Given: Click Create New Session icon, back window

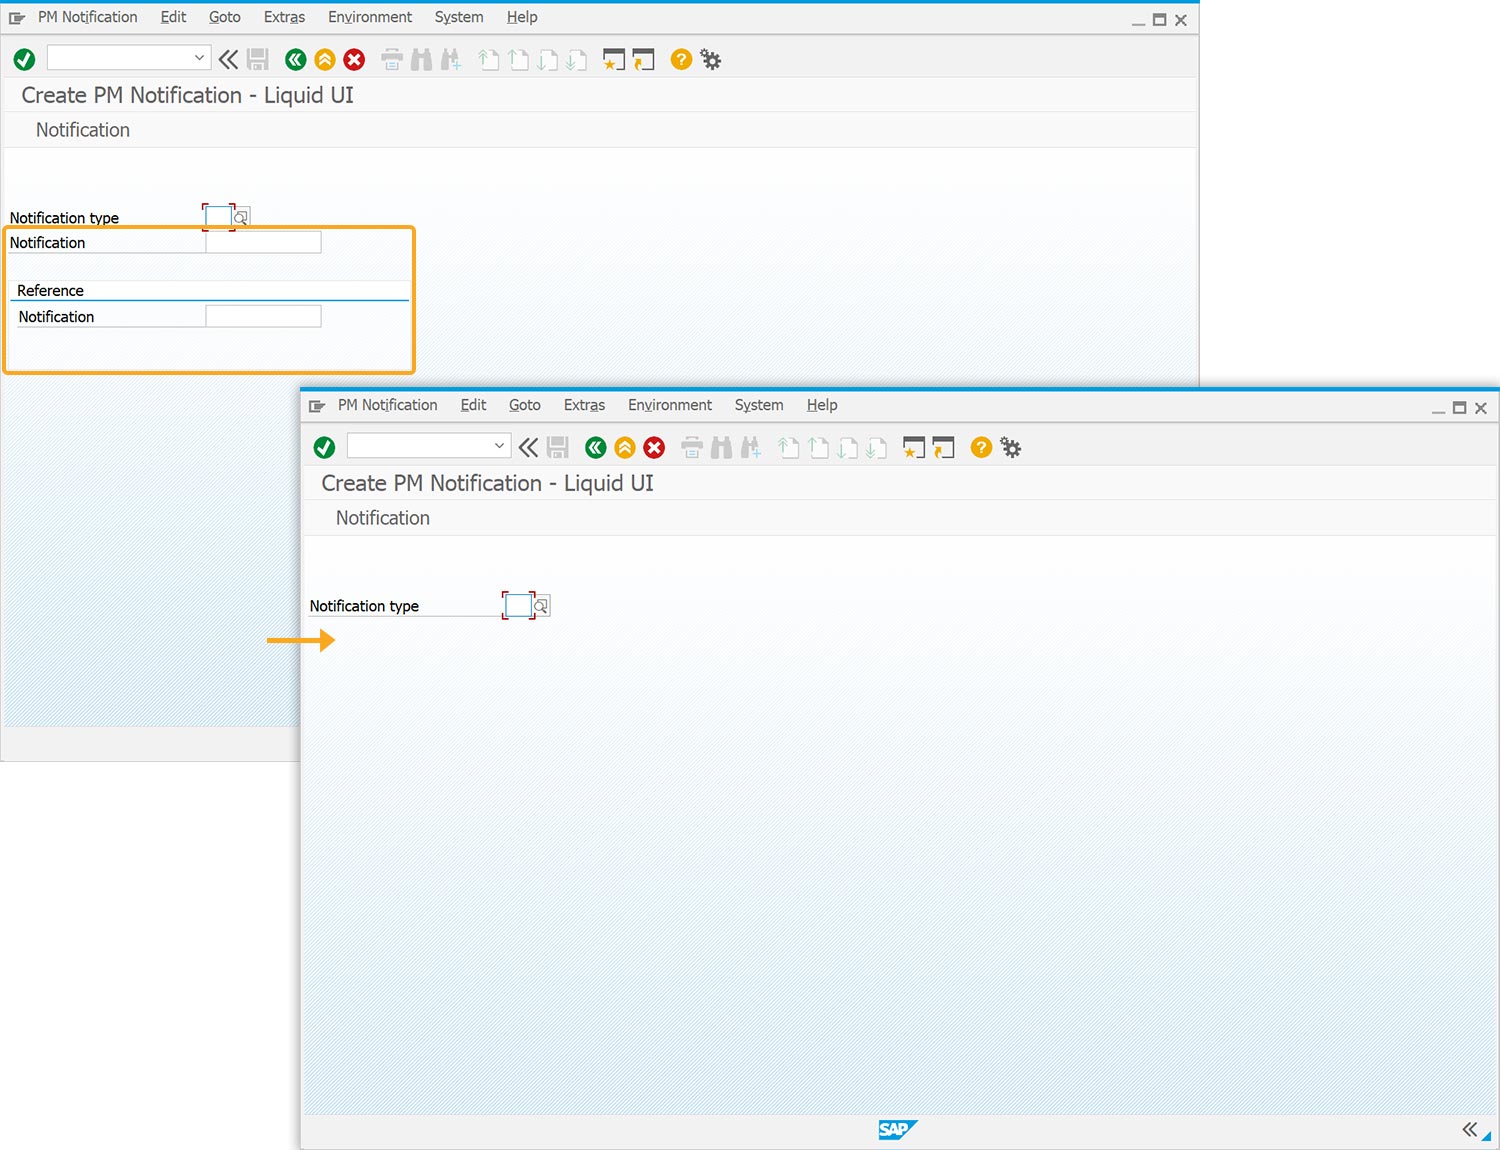Looking at the screenshot, I should point(613,60).
